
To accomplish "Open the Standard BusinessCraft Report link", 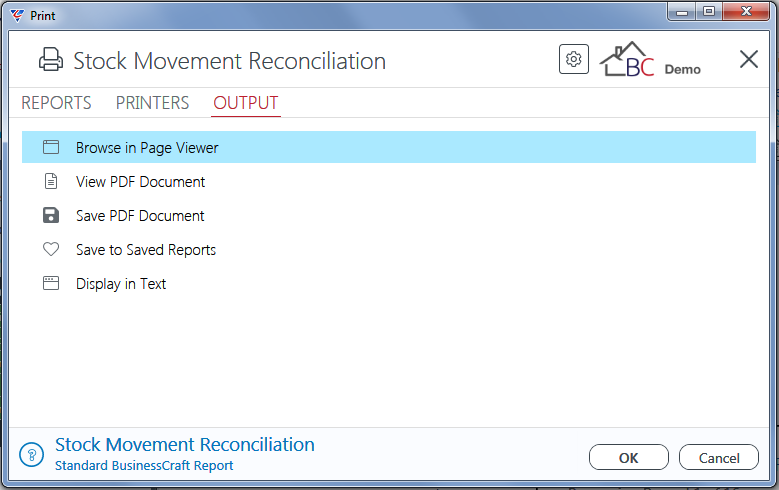I will pyautogui.click(x=144, y=466).
